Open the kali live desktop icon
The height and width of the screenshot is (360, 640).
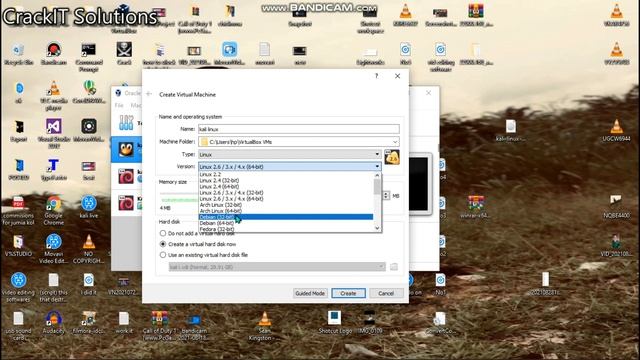point(89,207)
